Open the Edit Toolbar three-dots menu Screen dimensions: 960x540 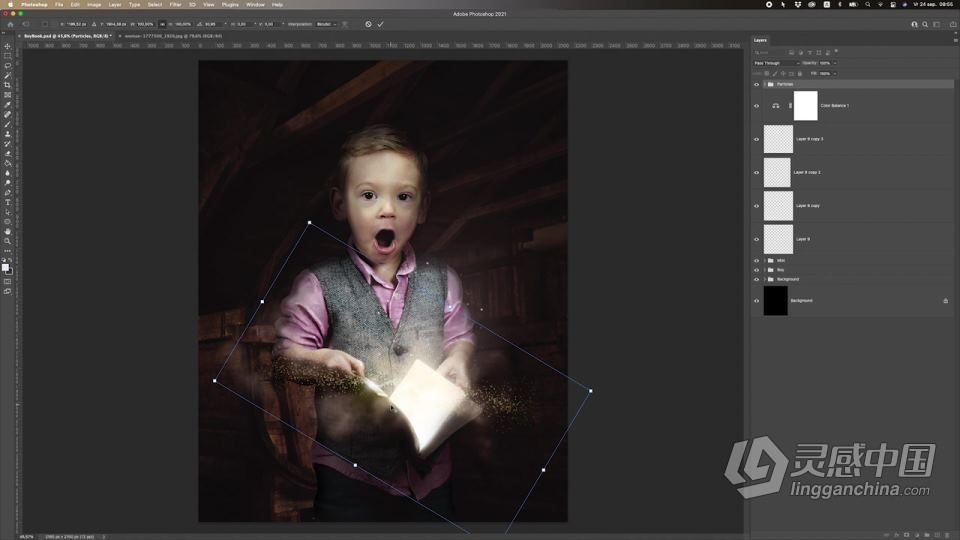[7, 251]
